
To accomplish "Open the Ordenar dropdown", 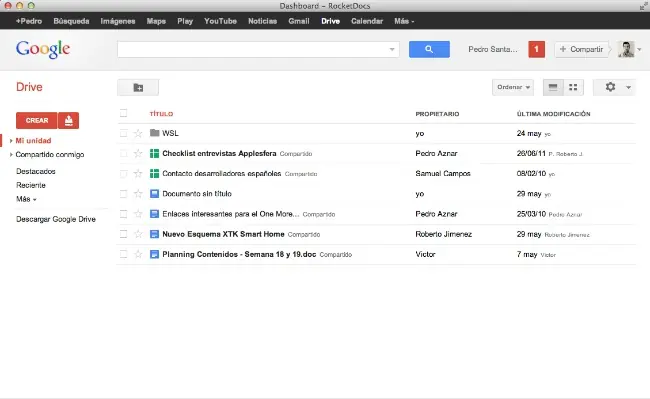I will click(x=513, y=87).
